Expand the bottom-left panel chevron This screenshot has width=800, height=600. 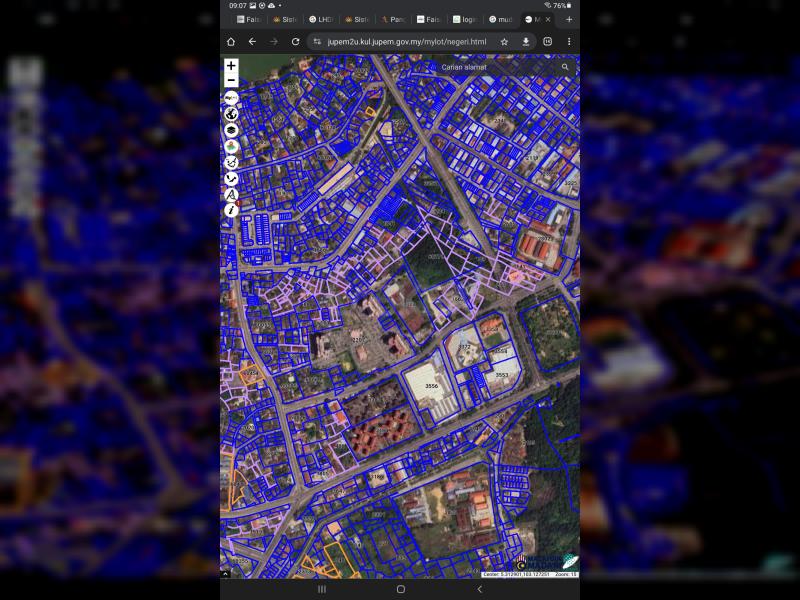click(225, 574)
